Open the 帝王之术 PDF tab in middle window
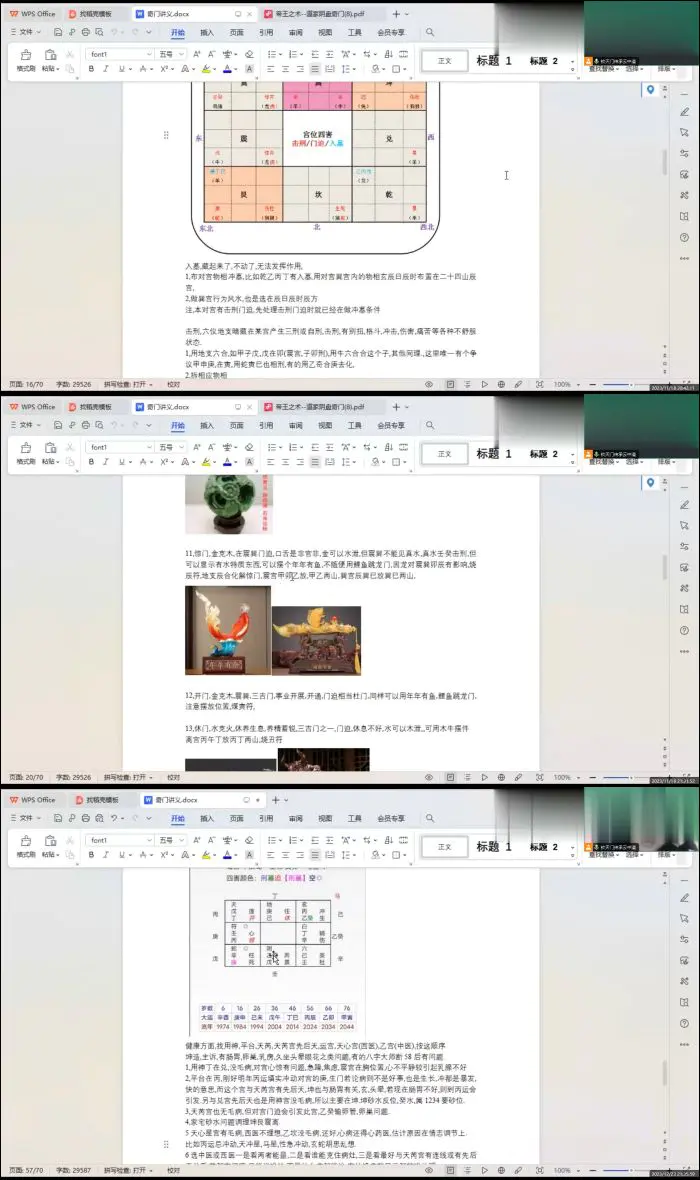Image resolution: width=700 pixels, height=1180 pixels. [x=314, y=407]
